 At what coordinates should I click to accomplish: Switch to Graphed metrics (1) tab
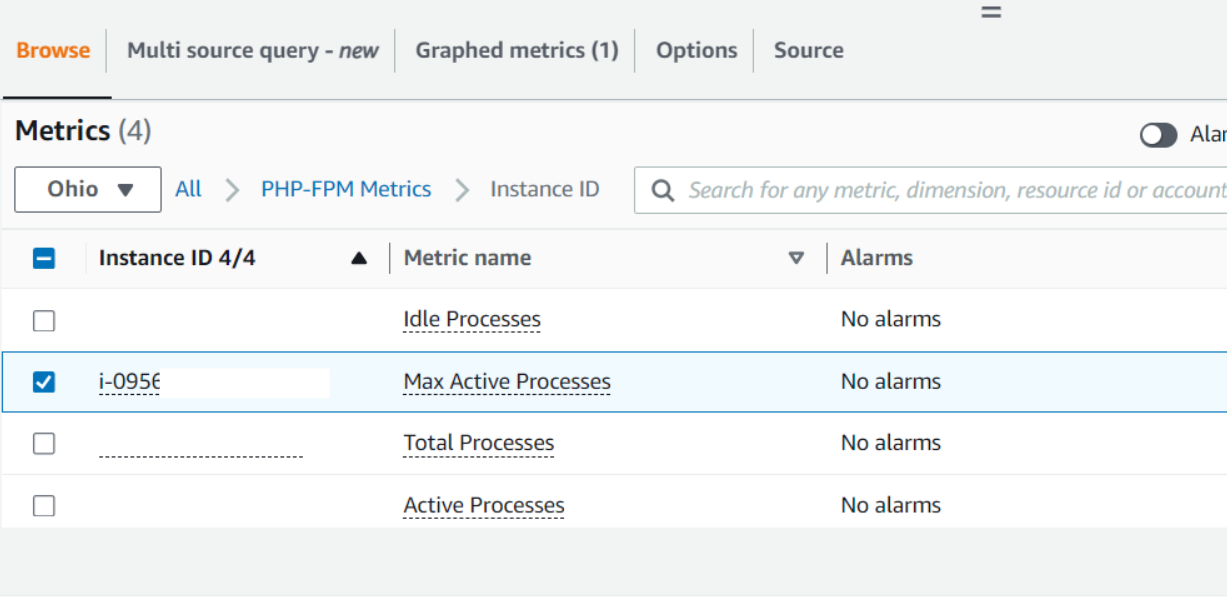(516, 50)
